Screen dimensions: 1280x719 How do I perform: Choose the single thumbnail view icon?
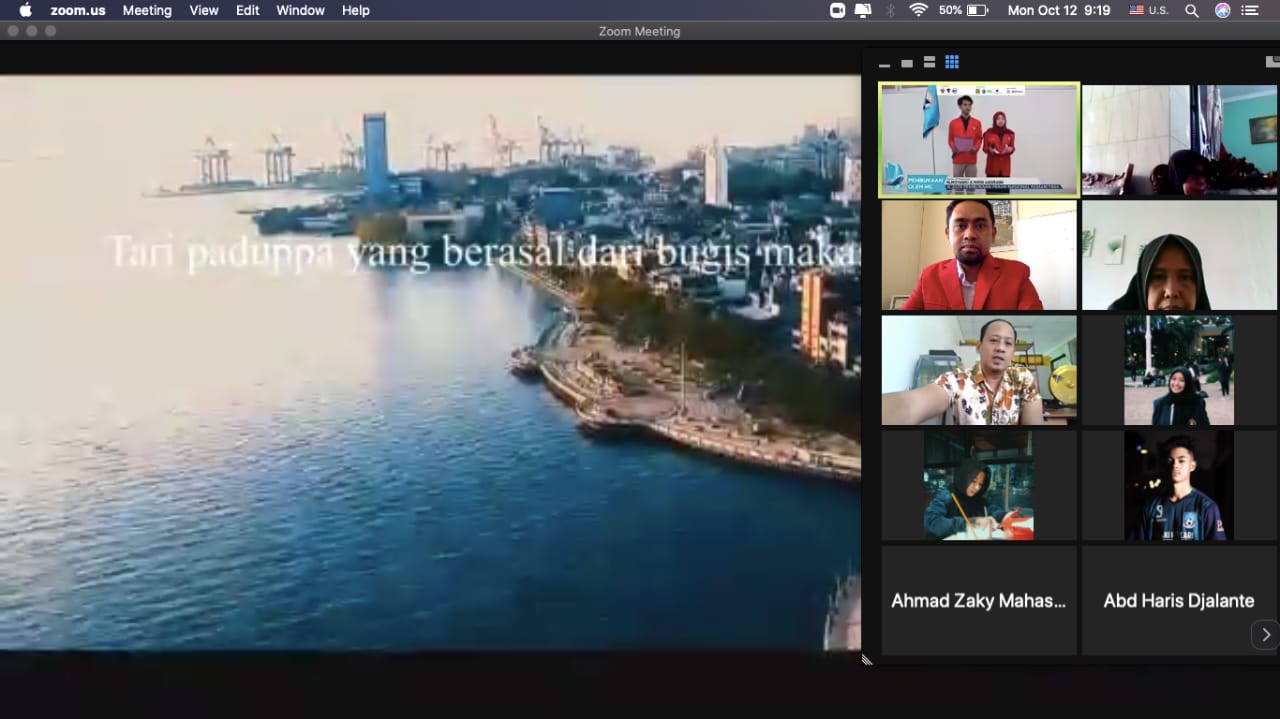907,63
